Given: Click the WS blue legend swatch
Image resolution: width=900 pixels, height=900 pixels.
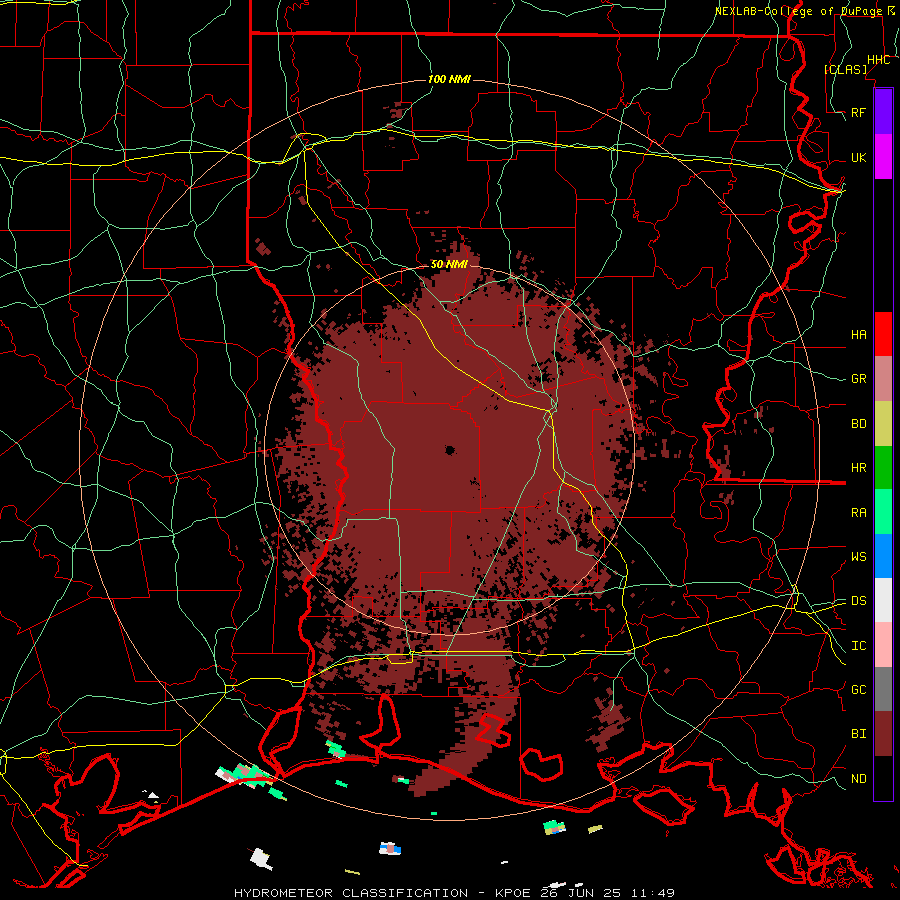Looking at the screenshot, I should 883,556.
